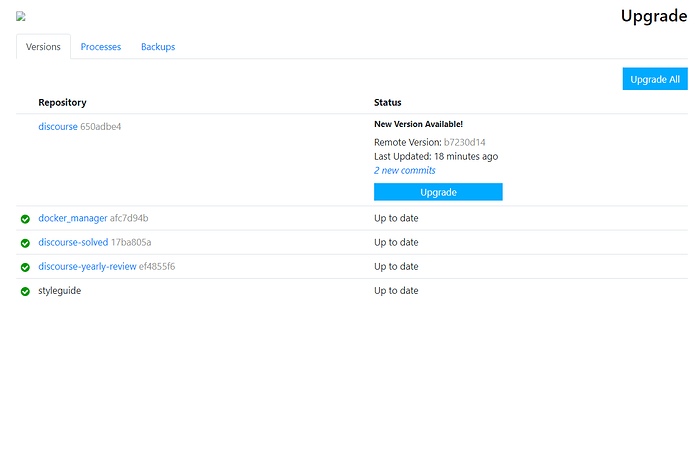The width and height of the screenshot is (690, 469).
Task: Open the discourse-solved repository link
Action: [x=73, y=242]
